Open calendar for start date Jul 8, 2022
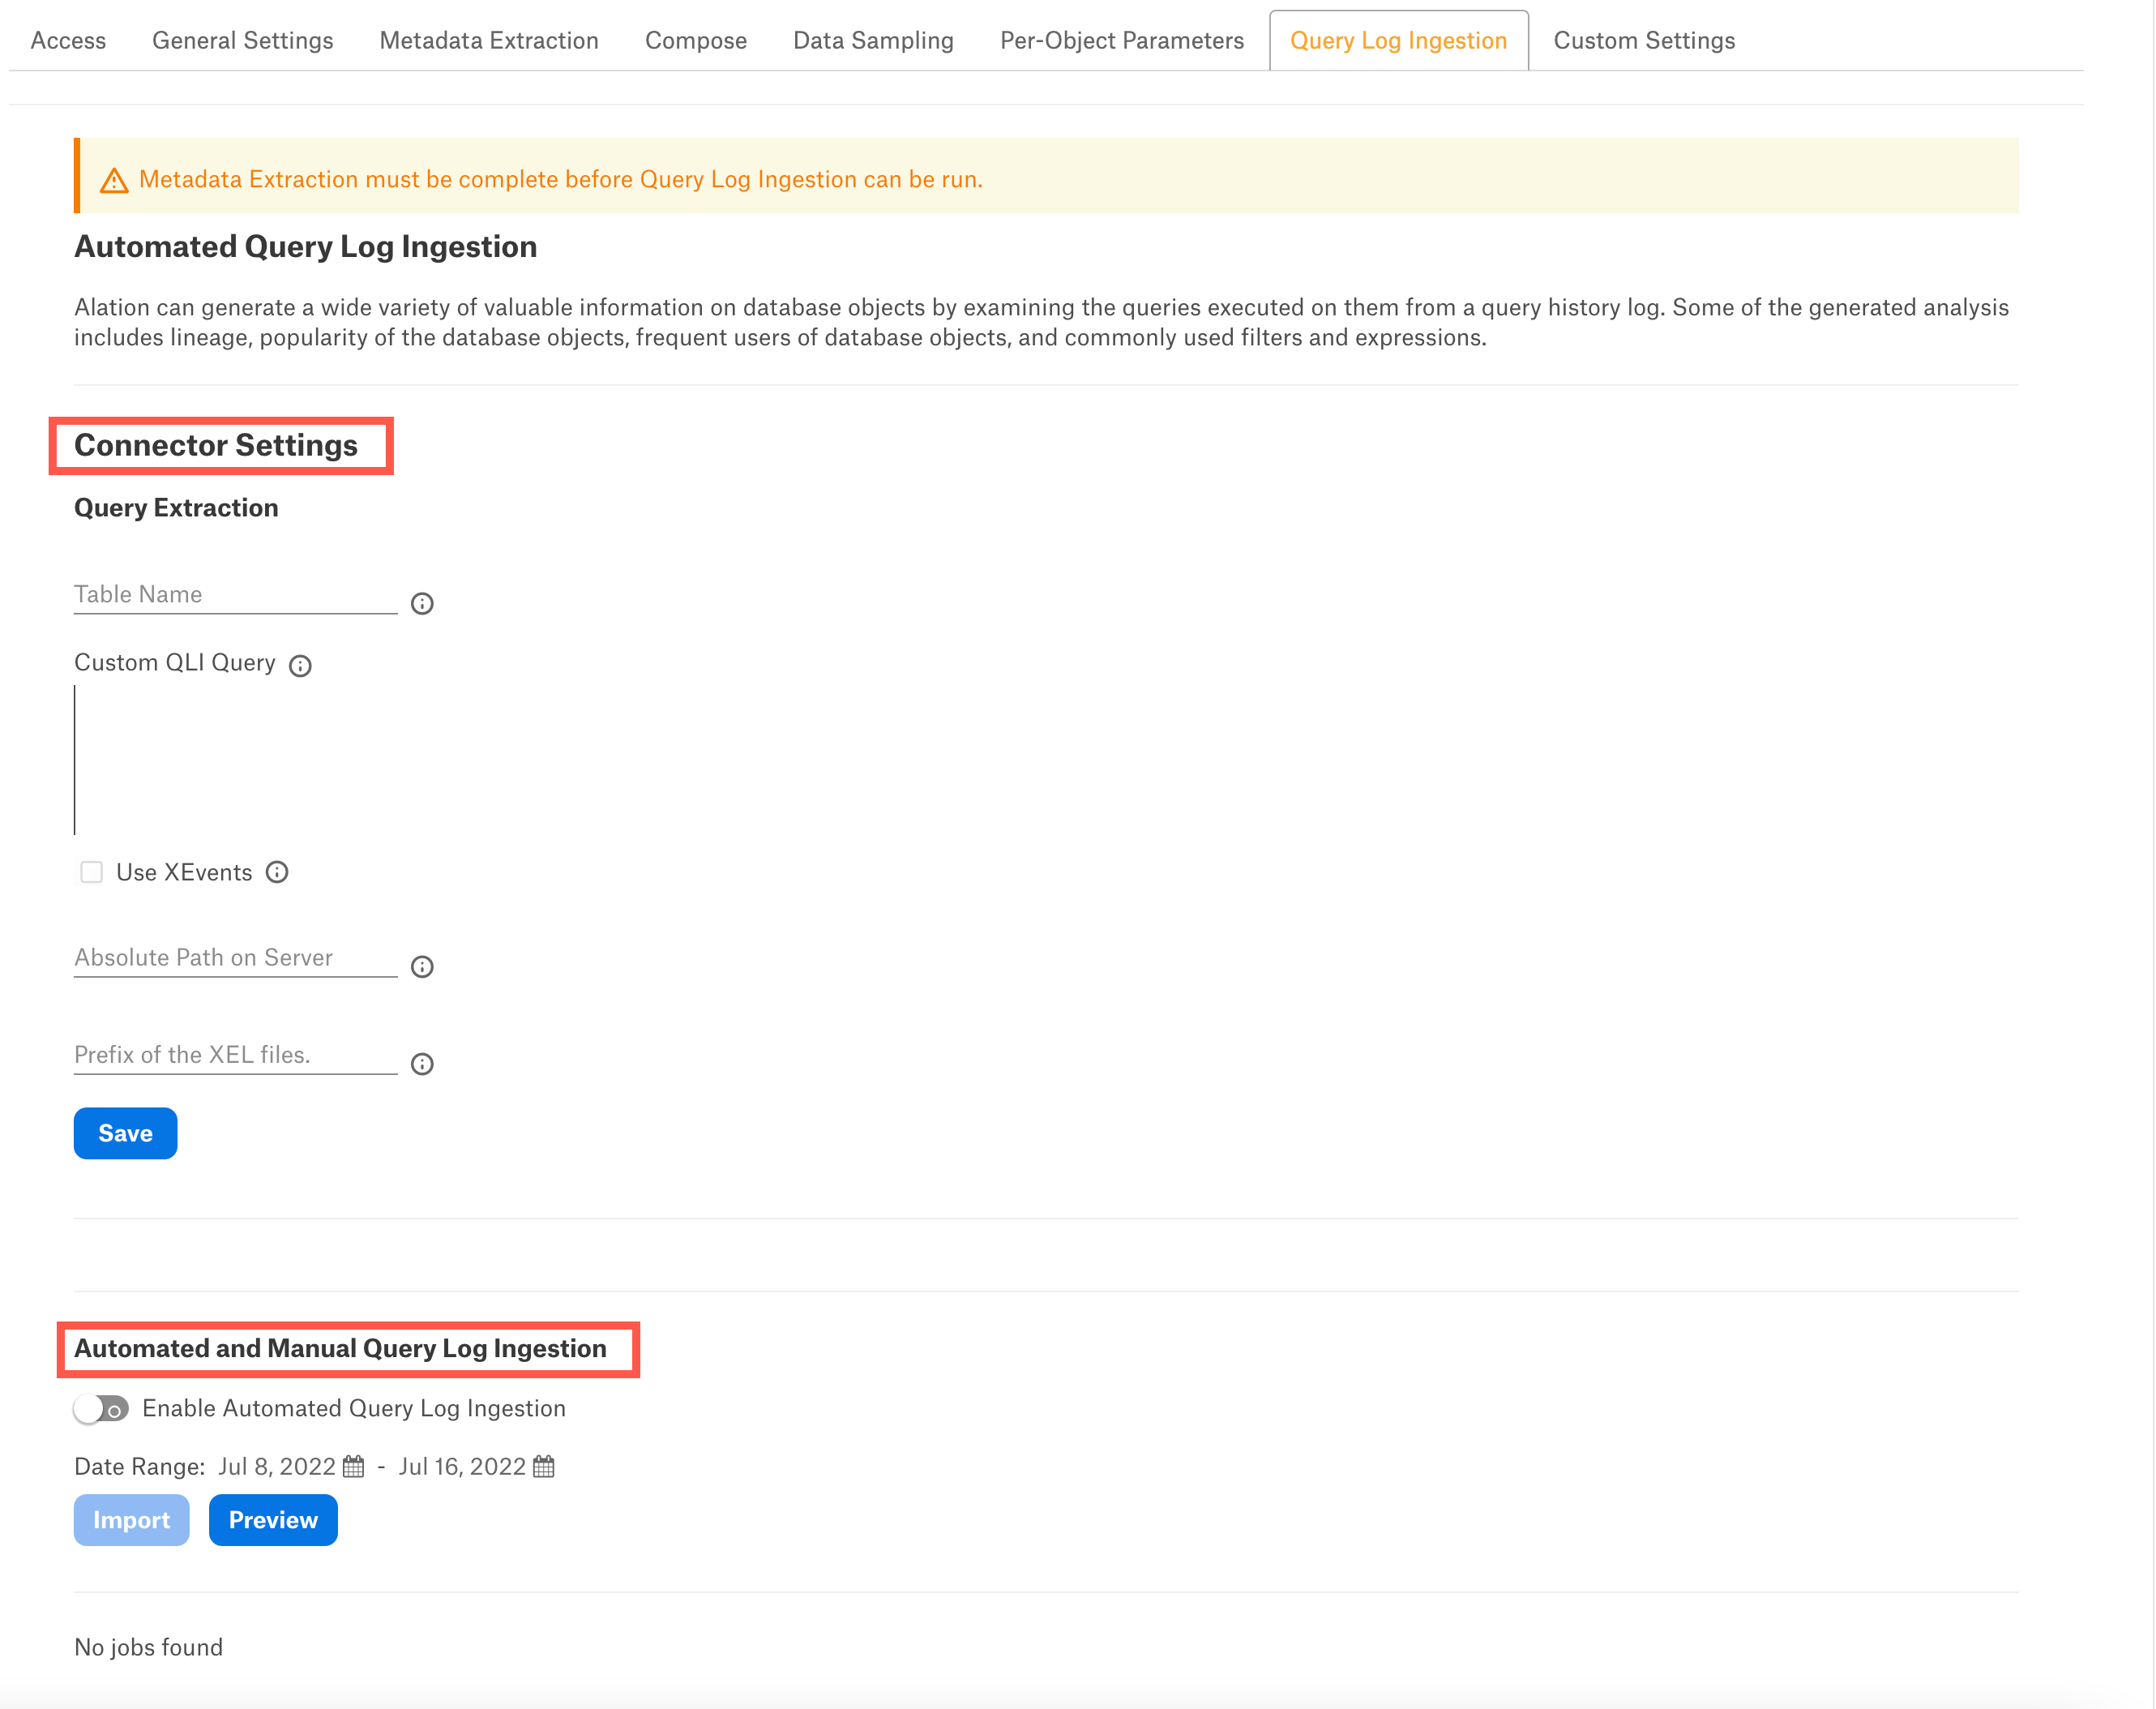 pos(353,1466)
